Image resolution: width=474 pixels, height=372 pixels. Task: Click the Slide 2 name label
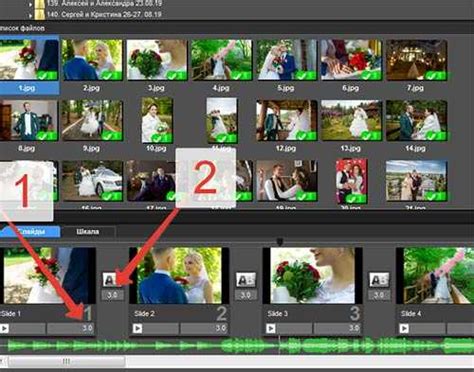click(144, 314)
